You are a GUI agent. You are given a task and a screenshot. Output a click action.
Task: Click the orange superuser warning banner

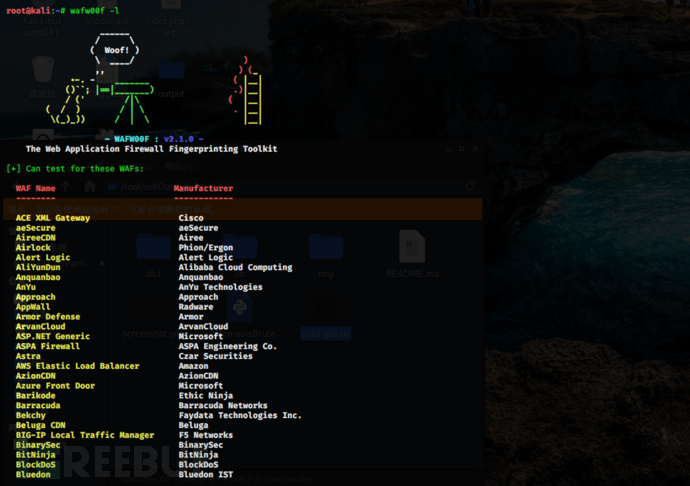click(x=242, y=209)
